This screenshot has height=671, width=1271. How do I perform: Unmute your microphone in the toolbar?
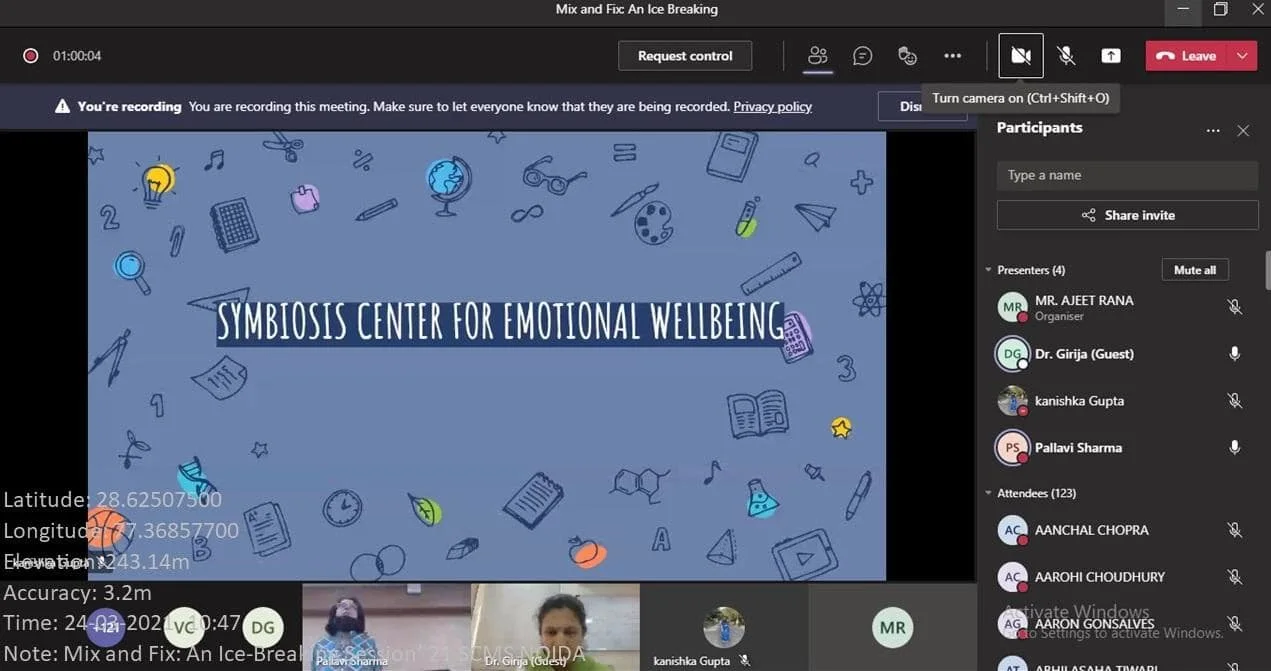coord(1067,56)
